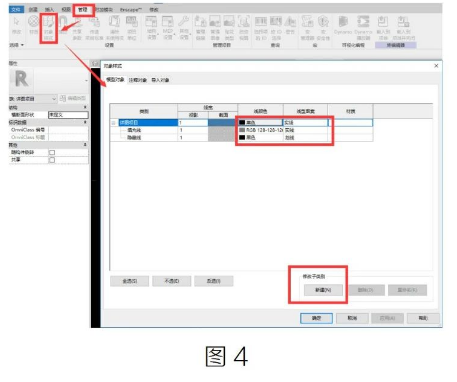Viewport: 457px width, 382px height.
Task: Switch to the 导入对象 tab in the dialog
Action: 160,80
